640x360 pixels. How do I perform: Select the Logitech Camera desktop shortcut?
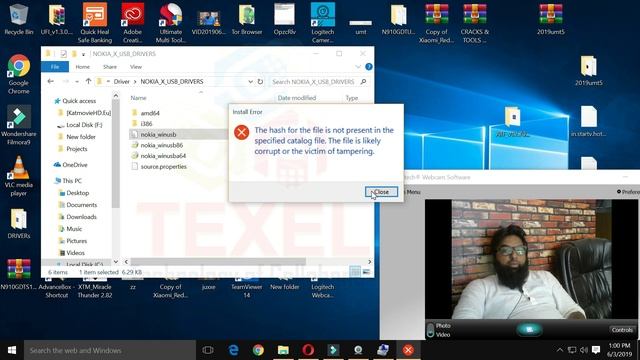point(322,22)
